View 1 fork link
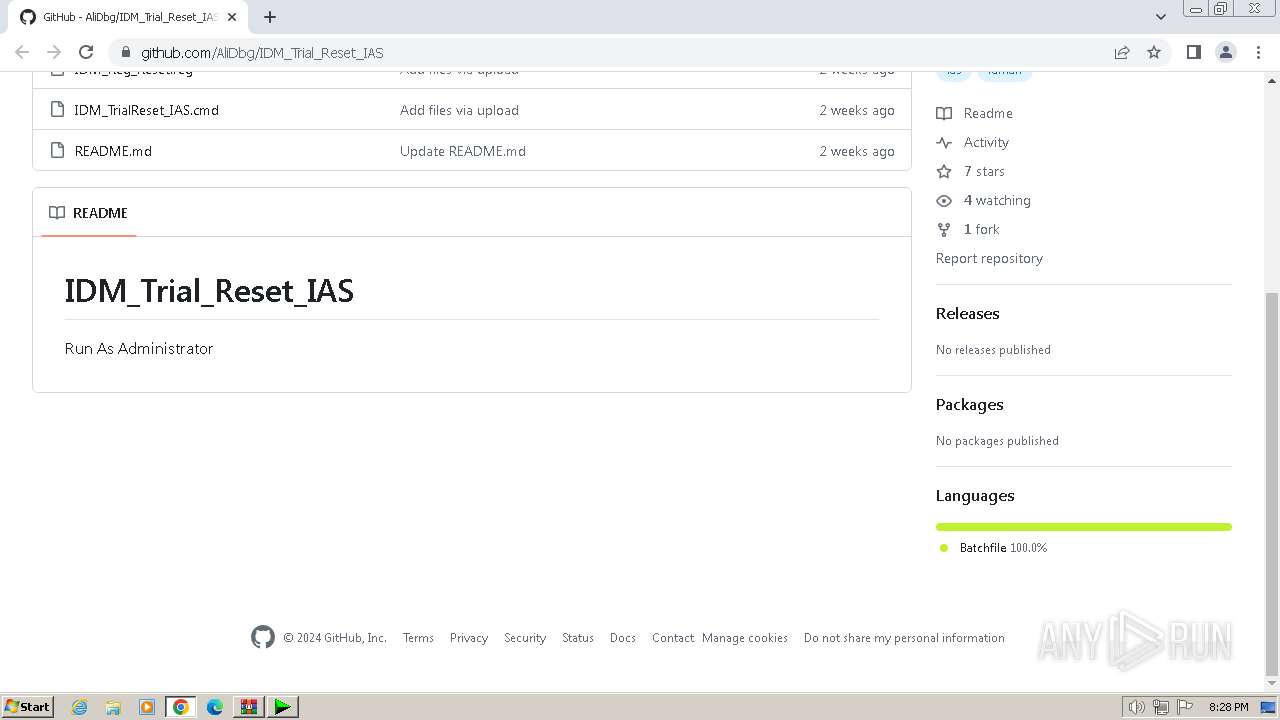 point(981,229)
